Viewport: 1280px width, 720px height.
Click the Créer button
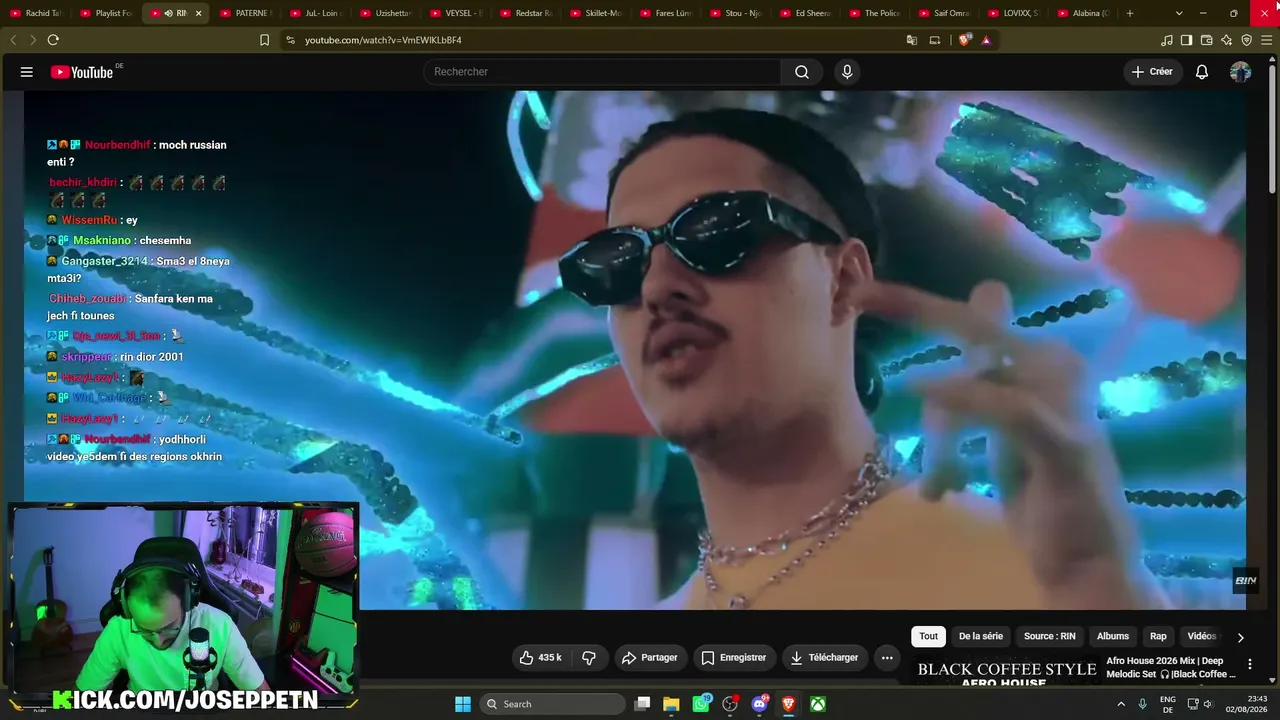(1152, 72)
